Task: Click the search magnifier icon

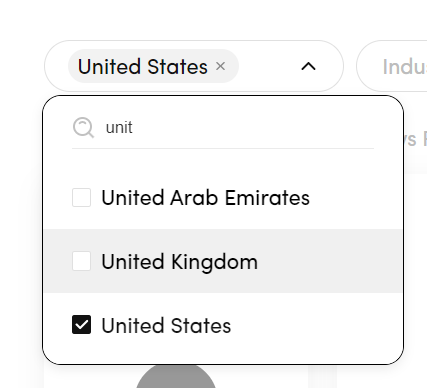Action: (x=83, y=127)
